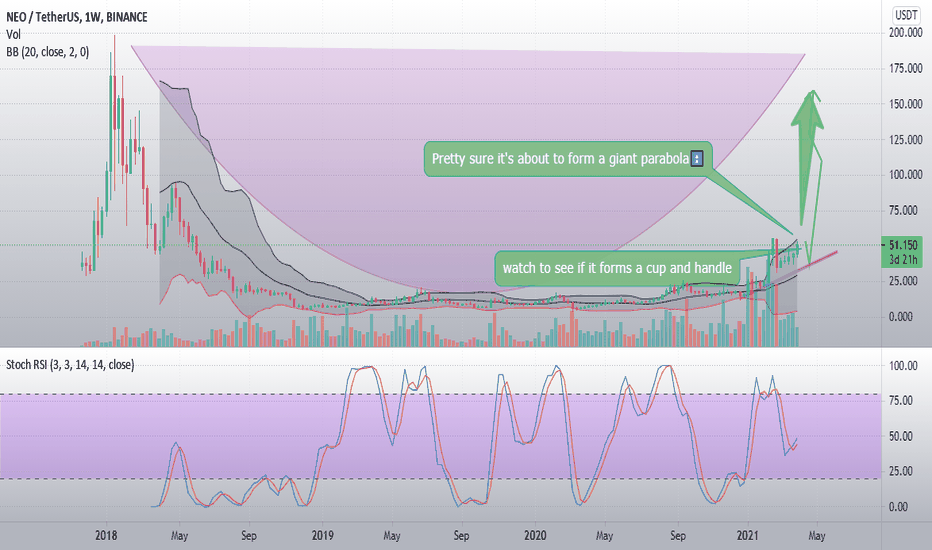Click the 175.000 price axis label
This screenshot has height=550, width=932.
click(905, 68)
